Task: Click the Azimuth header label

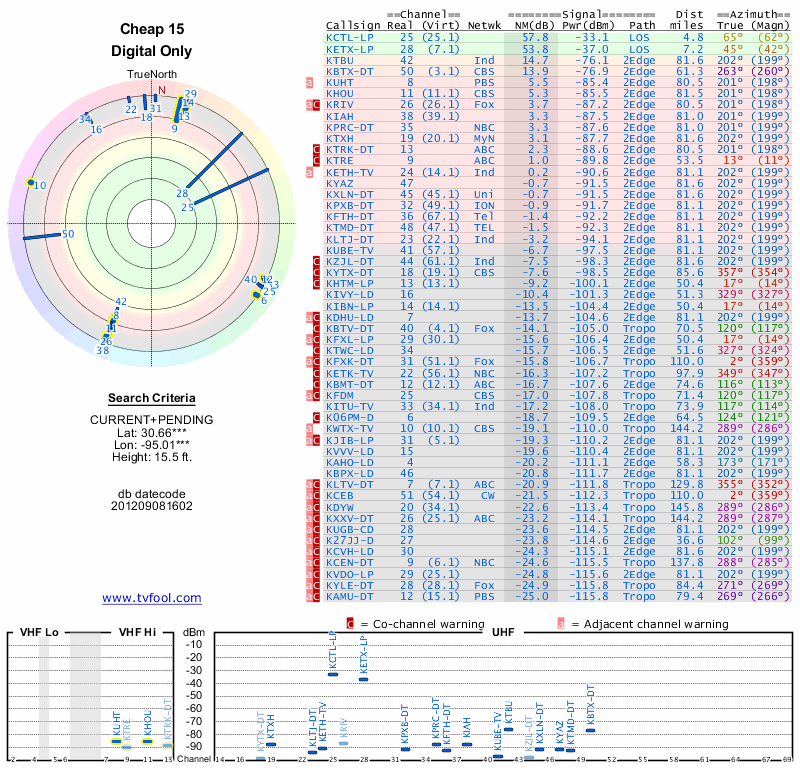Action: pyautogui.click(x=754, y=14)
